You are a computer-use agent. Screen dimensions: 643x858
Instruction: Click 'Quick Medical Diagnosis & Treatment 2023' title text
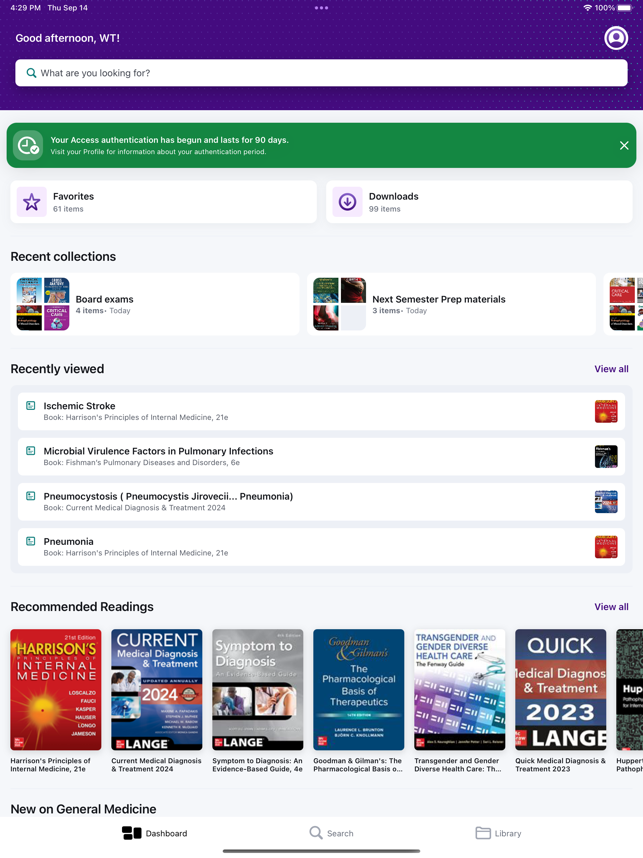560,764
